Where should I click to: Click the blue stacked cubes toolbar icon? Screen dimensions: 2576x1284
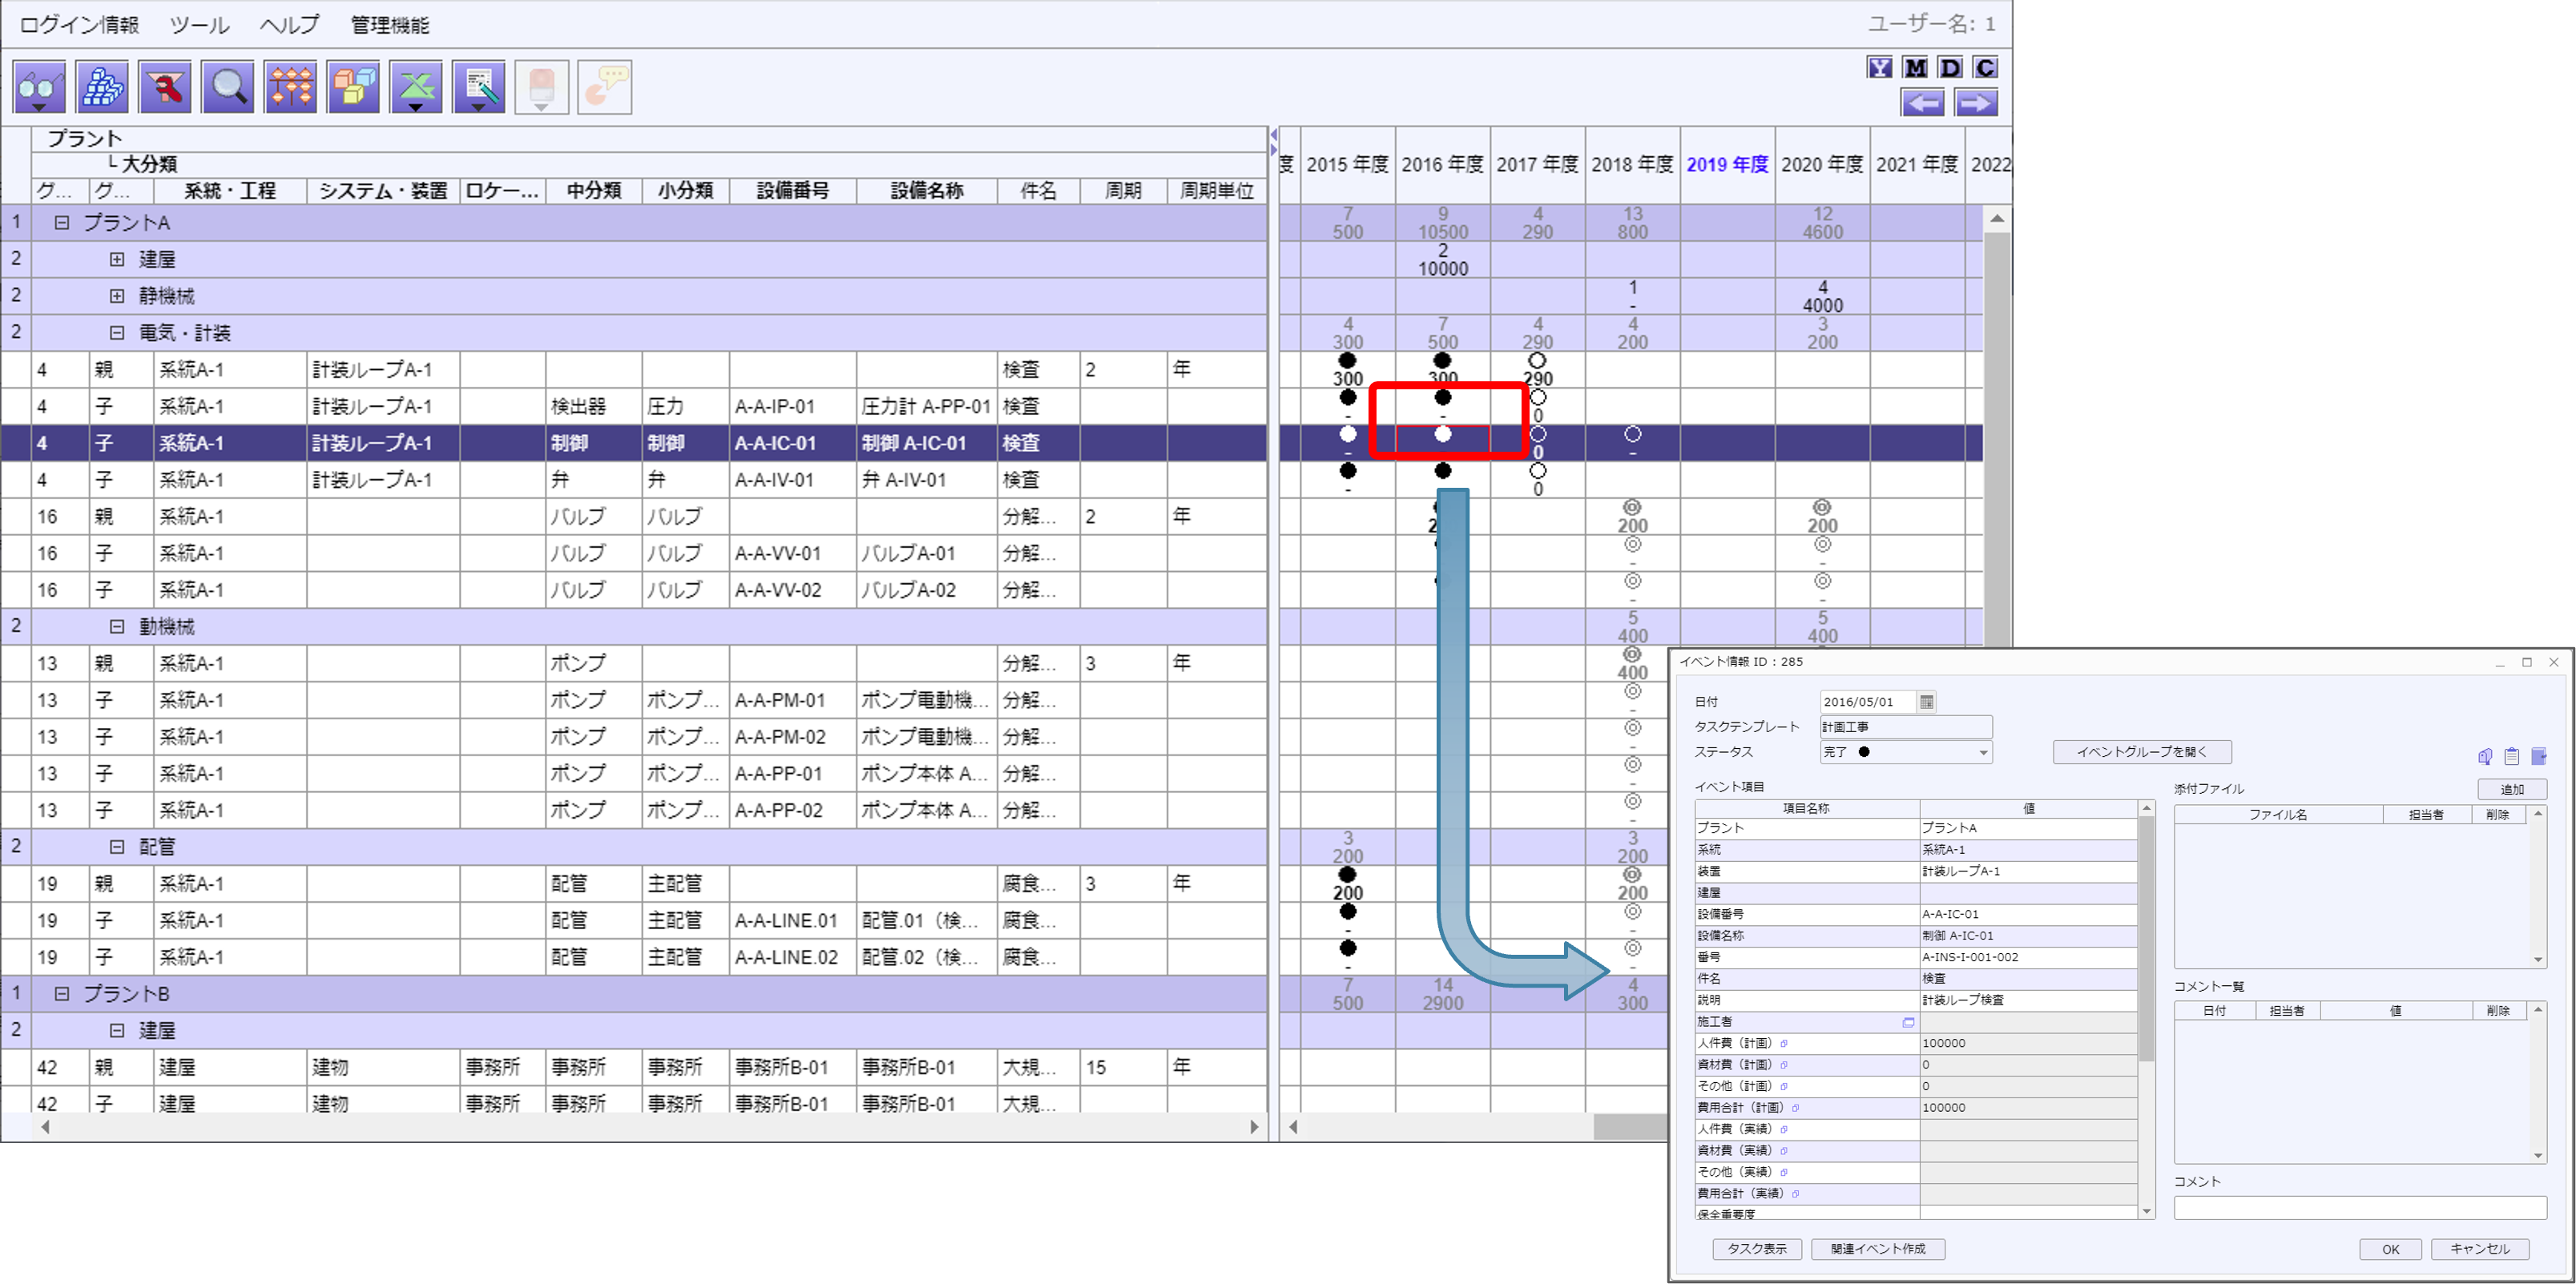coord(102,87)
